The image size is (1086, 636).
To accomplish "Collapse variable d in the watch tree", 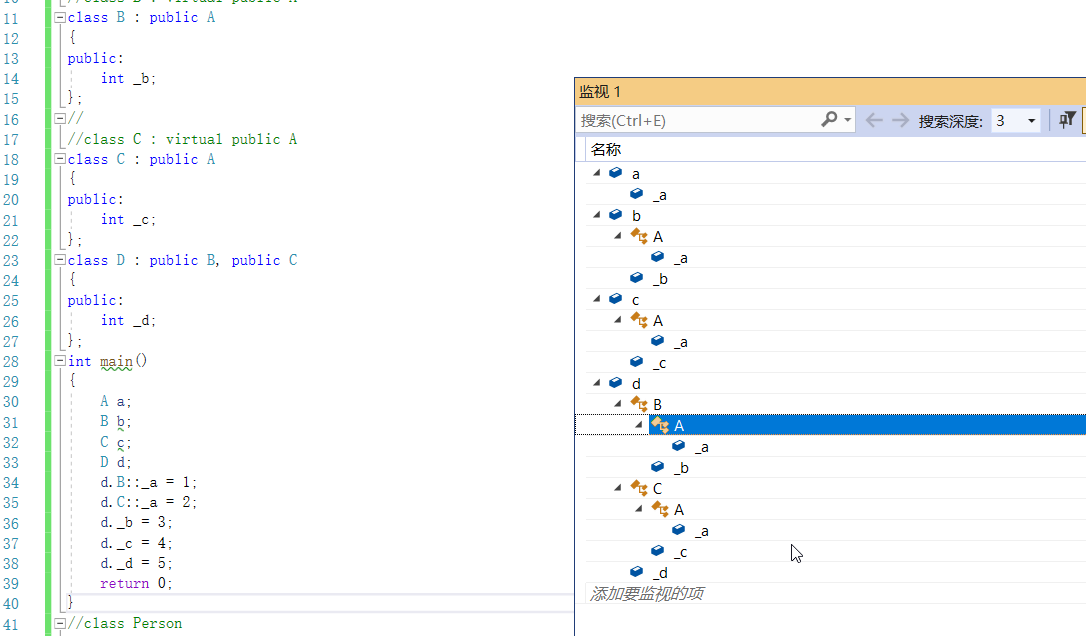I will pyautogui.click(x=596, y=382).
